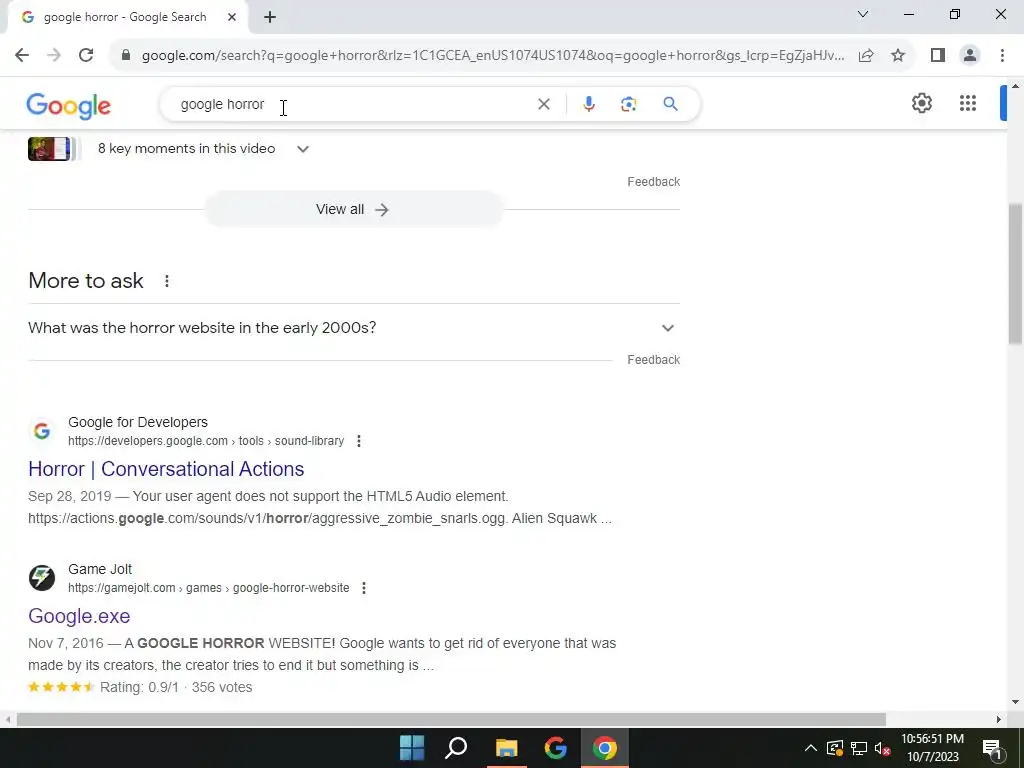Image resolution: width=1024 pixels, height=768 pixels.
Task: Submit search with magnifier icon
Action: tap(670, 104)
